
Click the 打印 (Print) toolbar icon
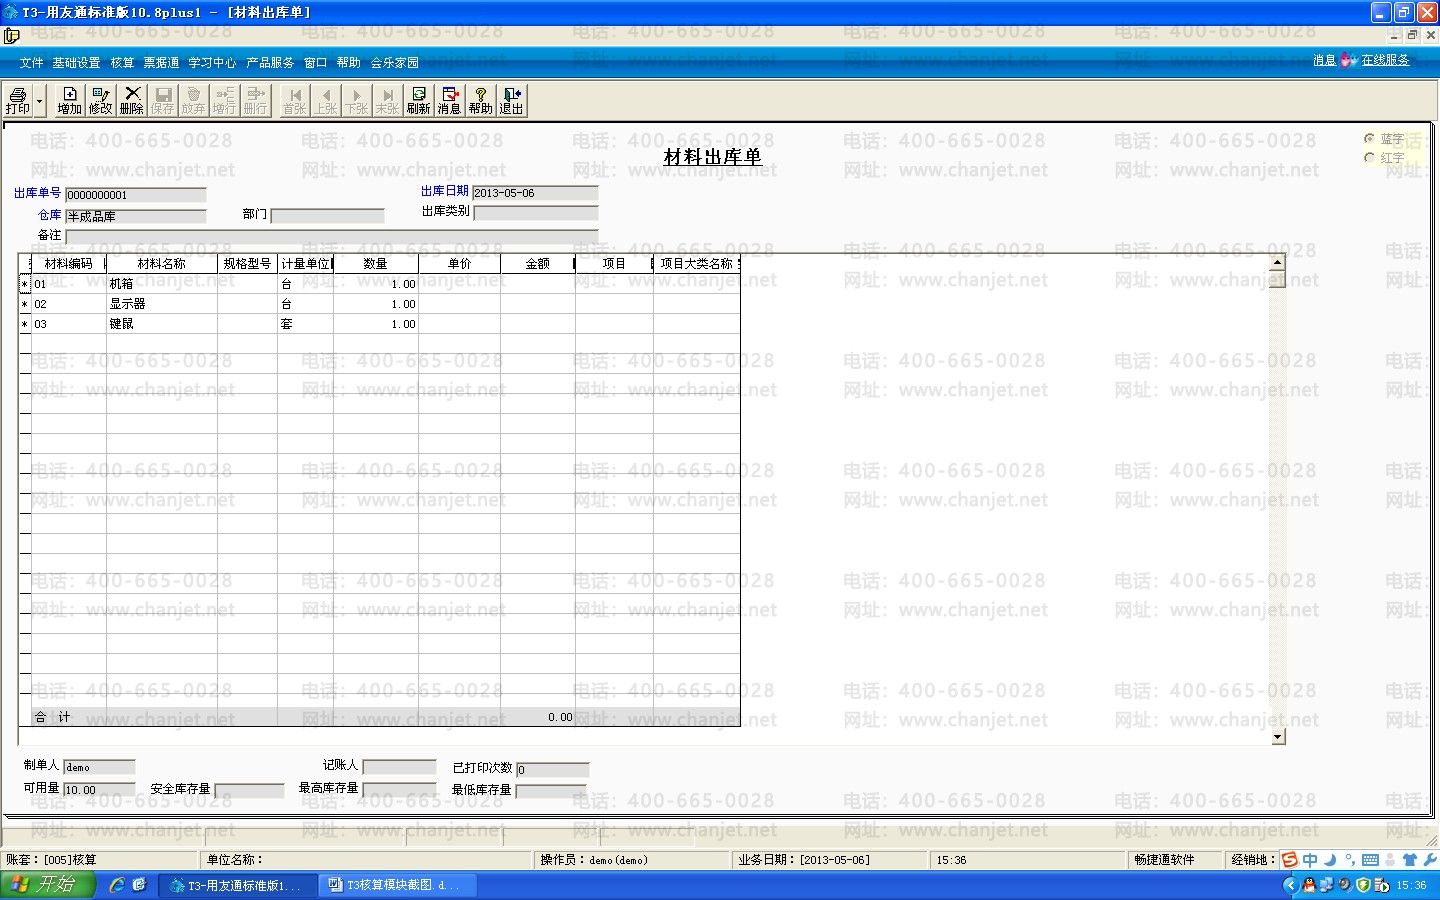(x=18, y=101)
